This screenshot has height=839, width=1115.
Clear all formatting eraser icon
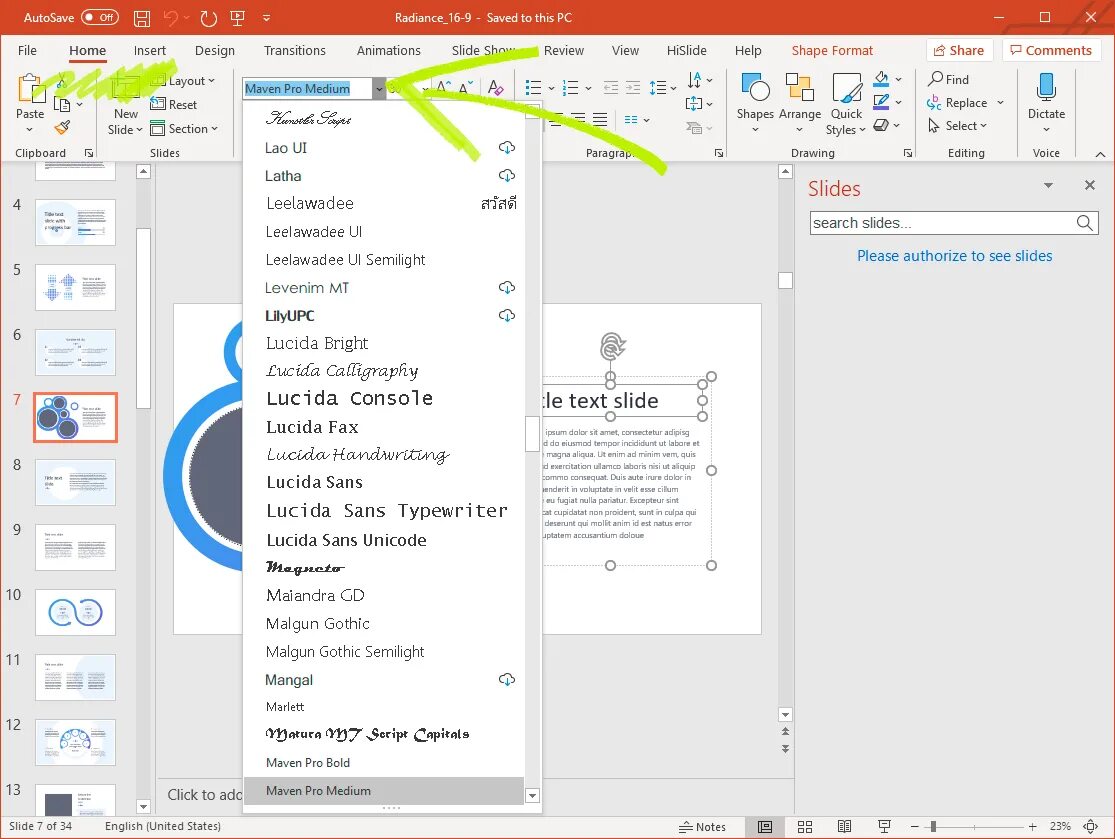point(496,87)
